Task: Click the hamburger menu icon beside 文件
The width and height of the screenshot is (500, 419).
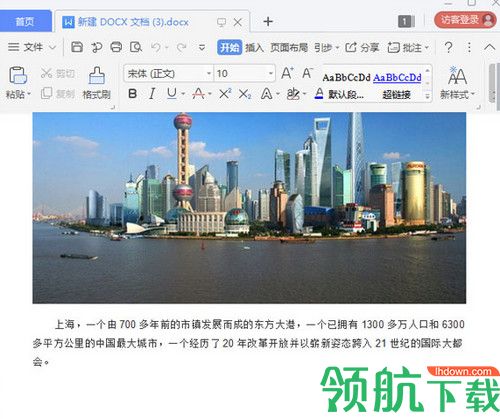Action: pos(13,47)
